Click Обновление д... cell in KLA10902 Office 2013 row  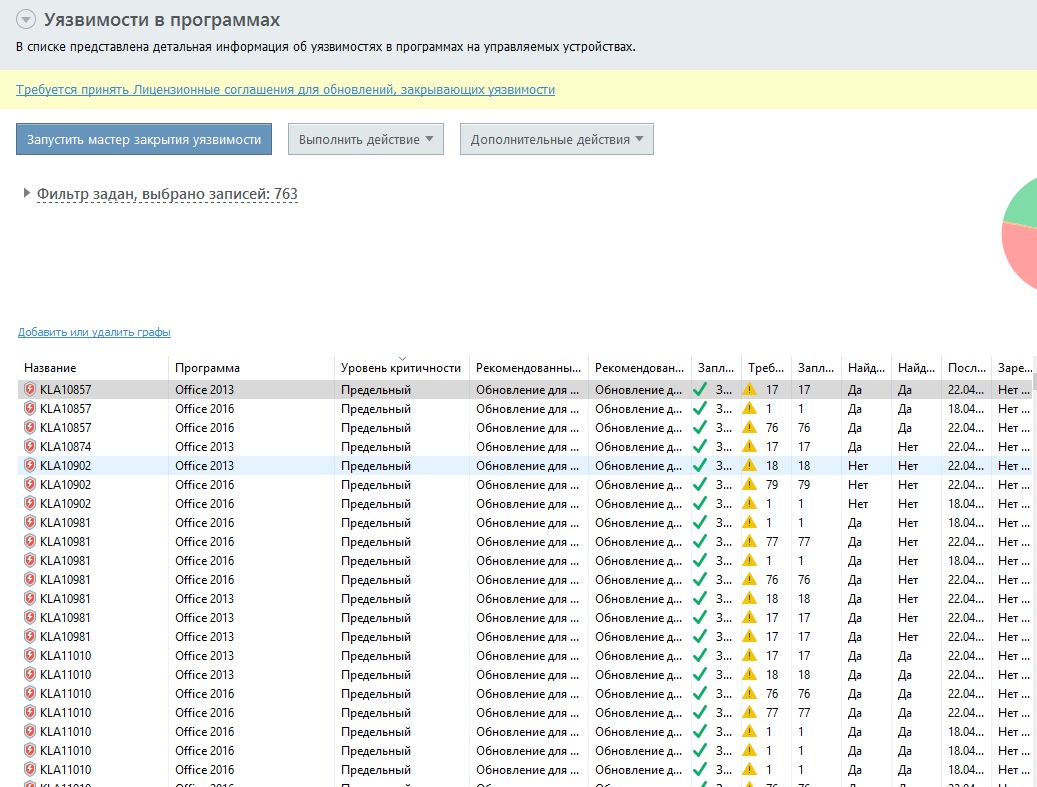point(638,466)
